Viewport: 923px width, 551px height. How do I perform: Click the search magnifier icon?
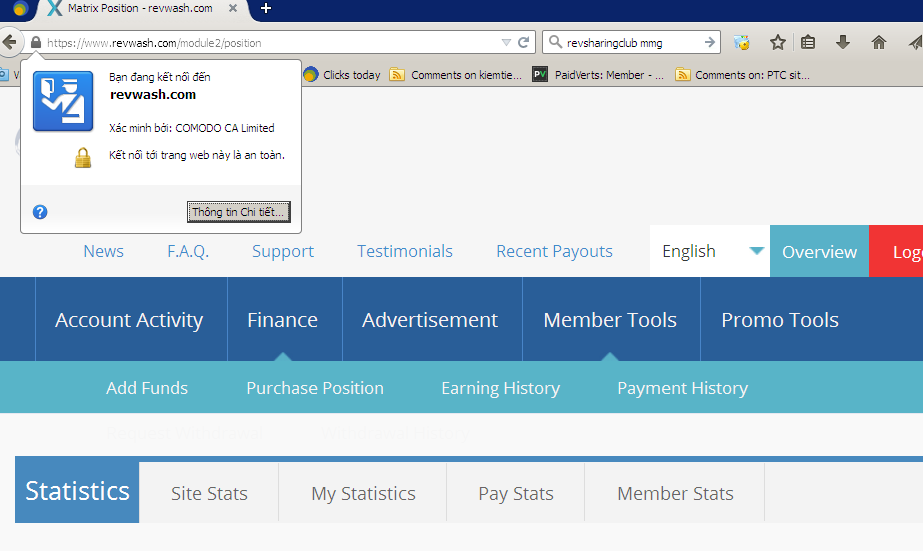[x=555, y=42]
